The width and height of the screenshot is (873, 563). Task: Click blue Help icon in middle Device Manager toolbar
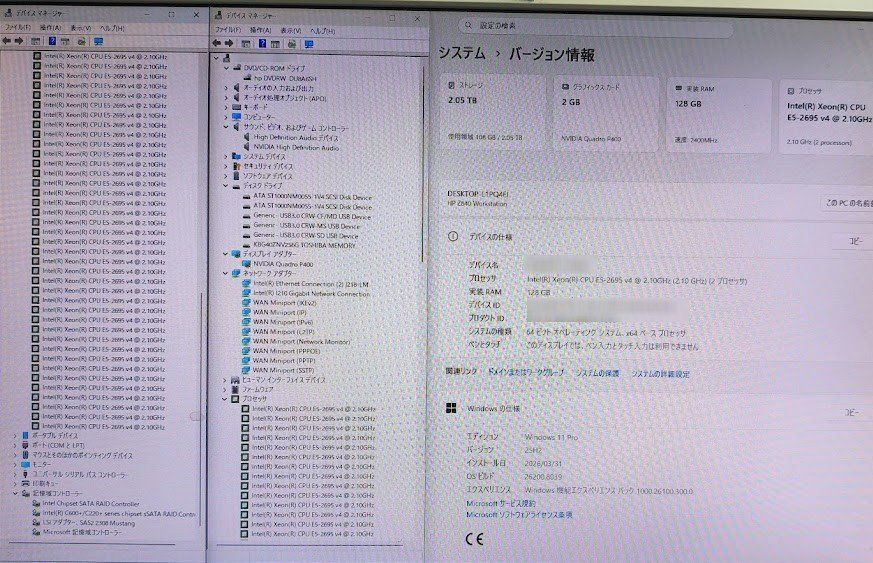coord(262,43)
